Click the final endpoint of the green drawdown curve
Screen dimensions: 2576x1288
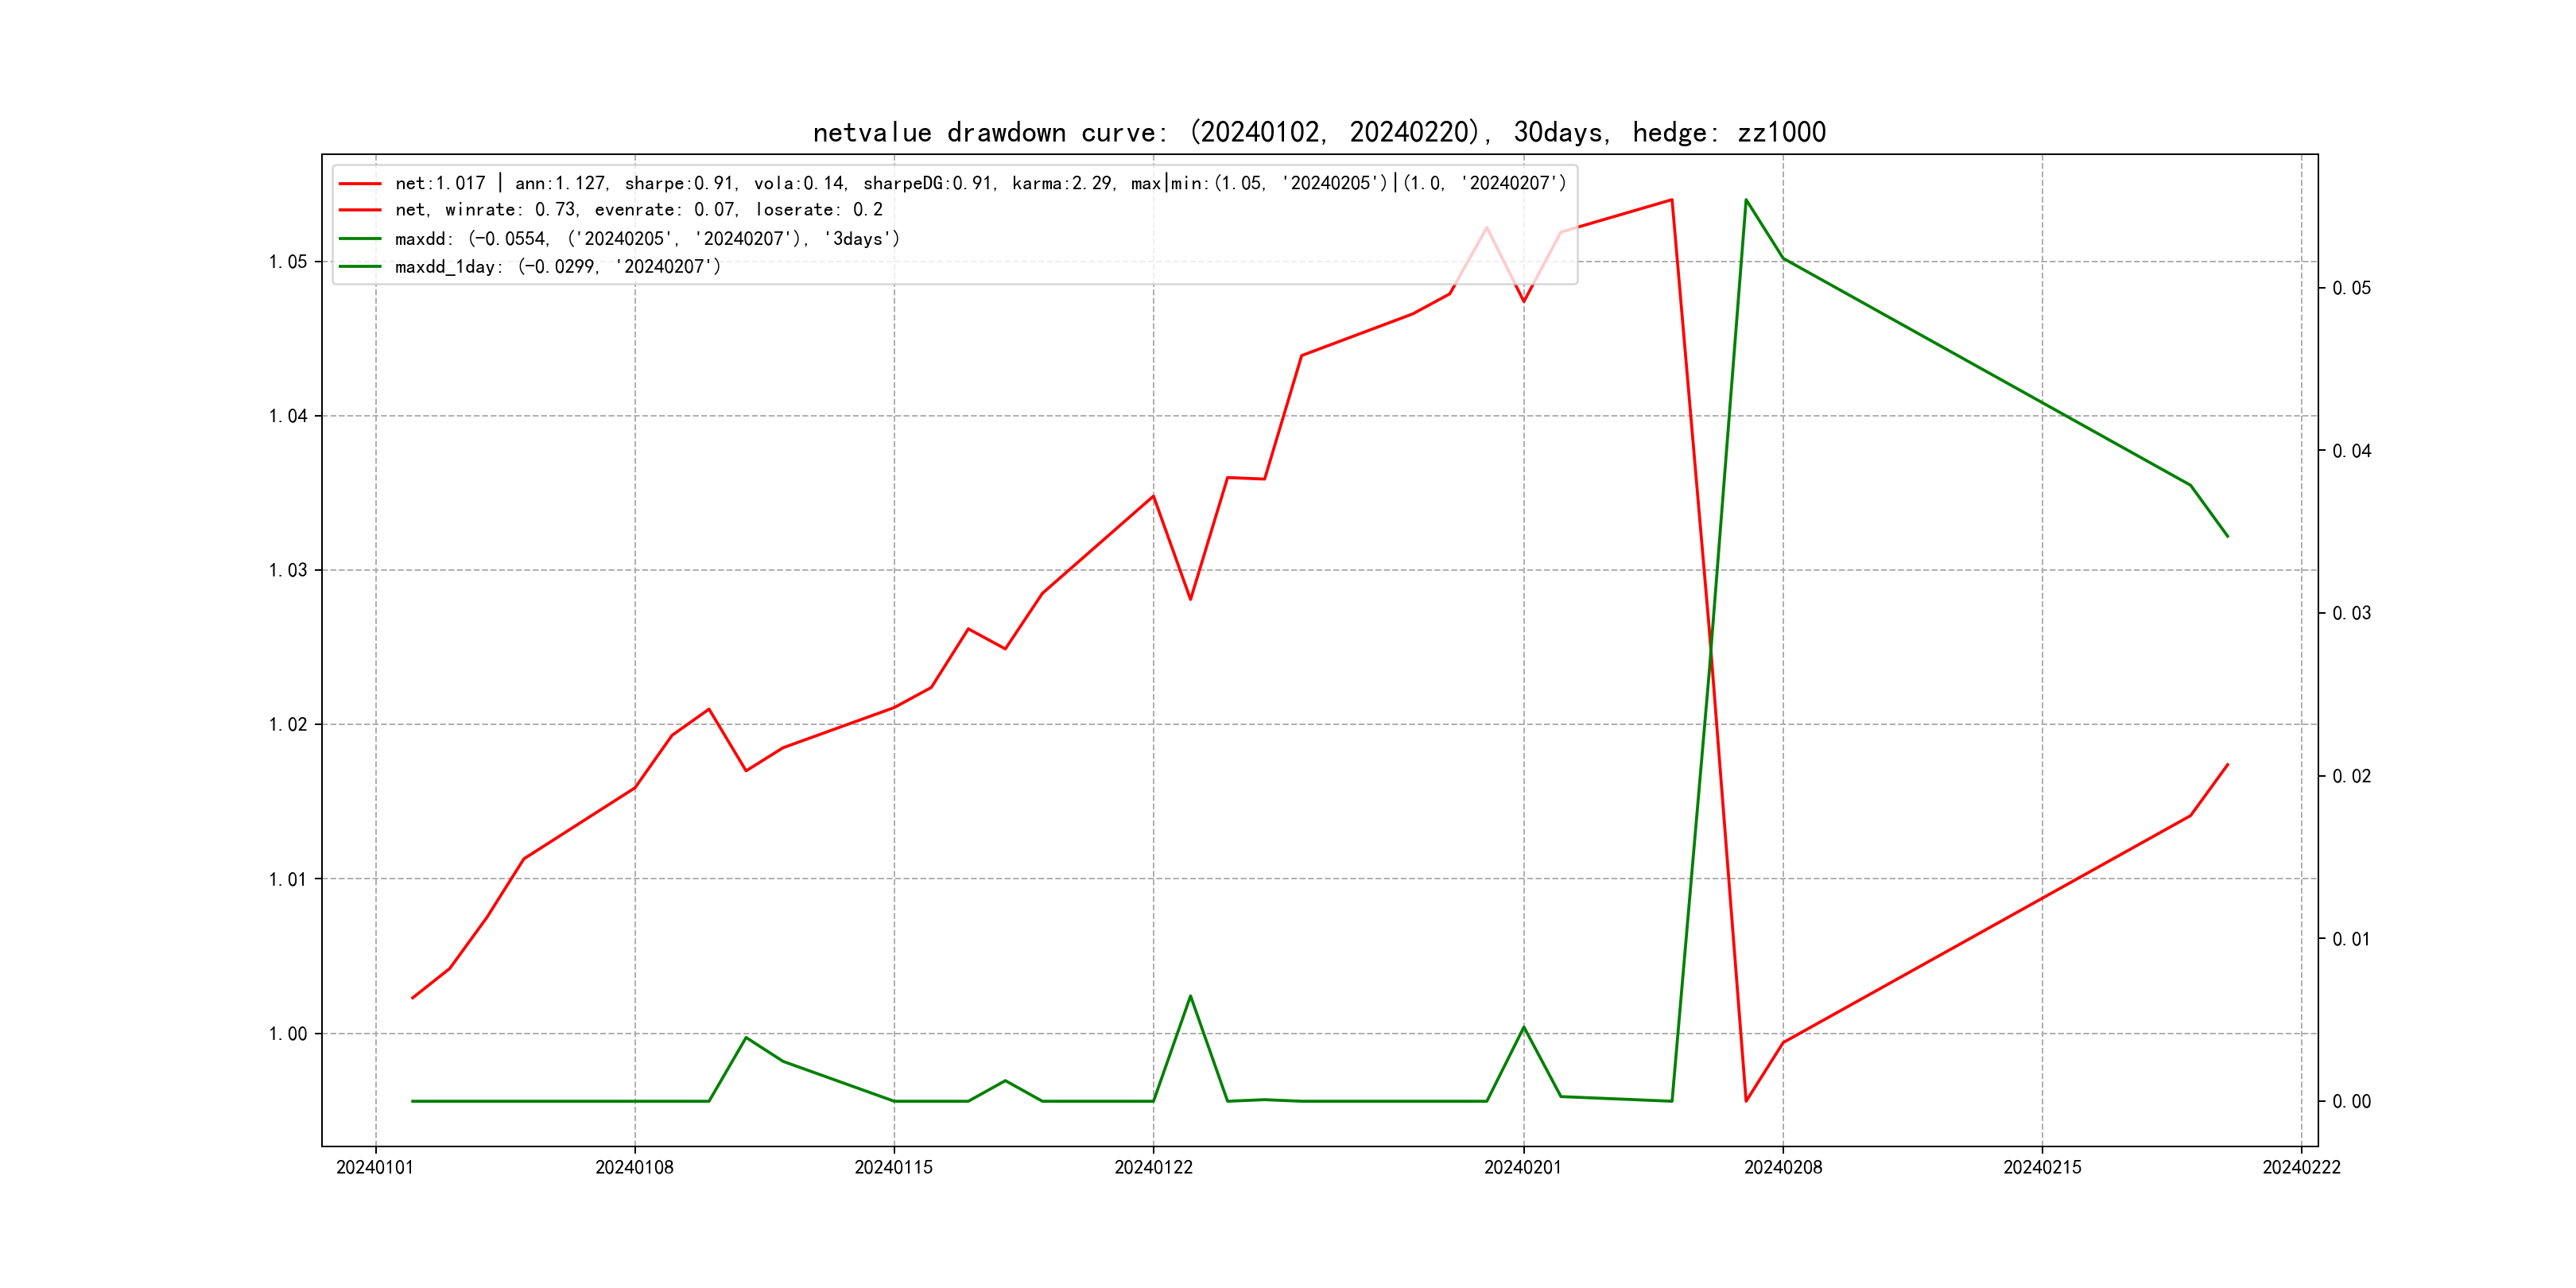pyautogui.click(x=2228, y=537)
